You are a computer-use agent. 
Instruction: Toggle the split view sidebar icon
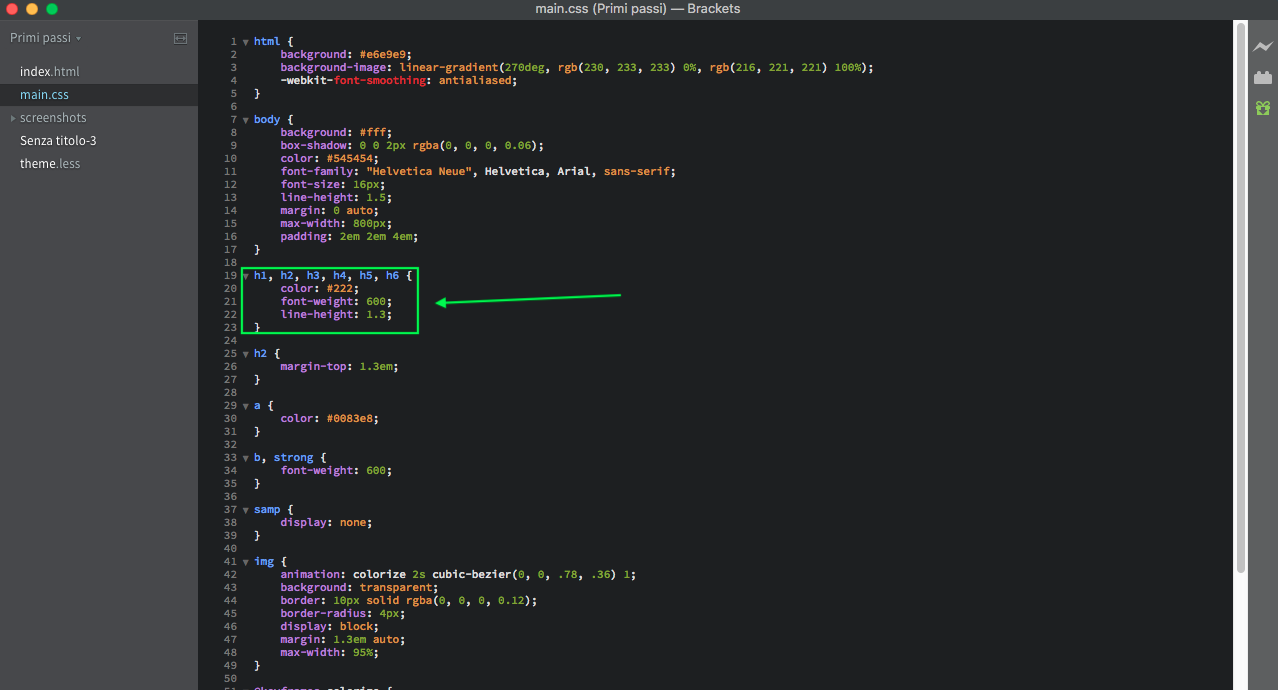180,38
